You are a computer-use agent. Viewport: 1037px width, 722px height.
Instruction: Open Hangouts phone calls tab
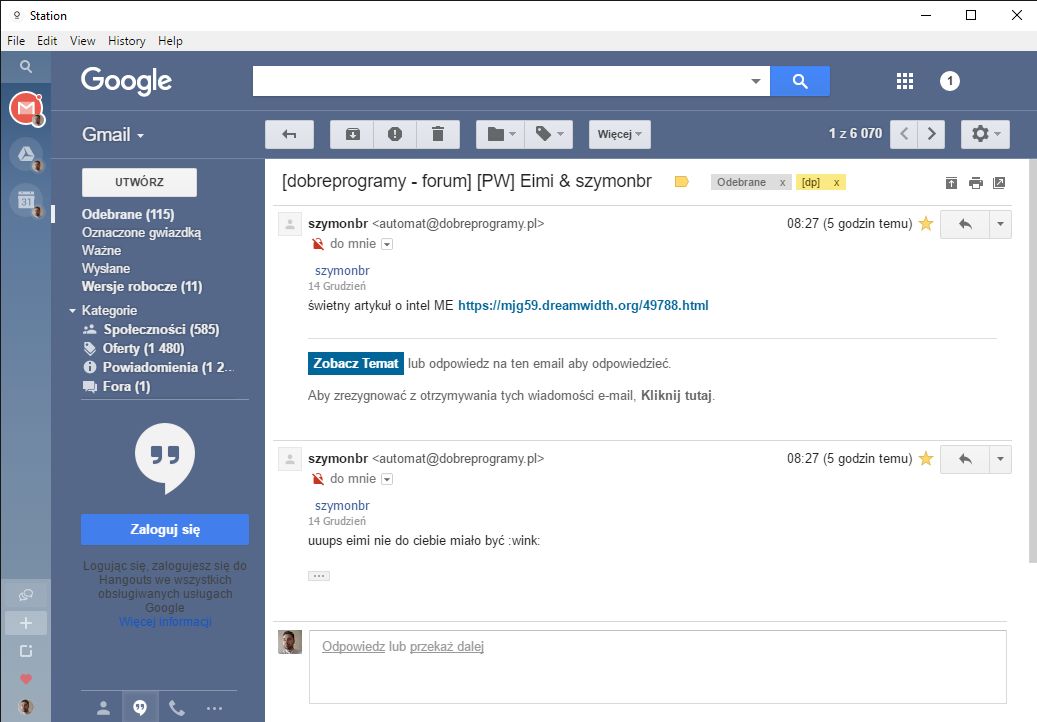(x=177, y=708)
